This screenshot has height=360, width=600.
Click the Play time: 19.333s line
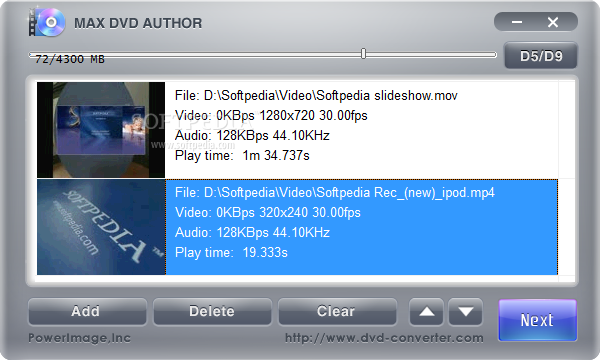click(x=231, y=252)
